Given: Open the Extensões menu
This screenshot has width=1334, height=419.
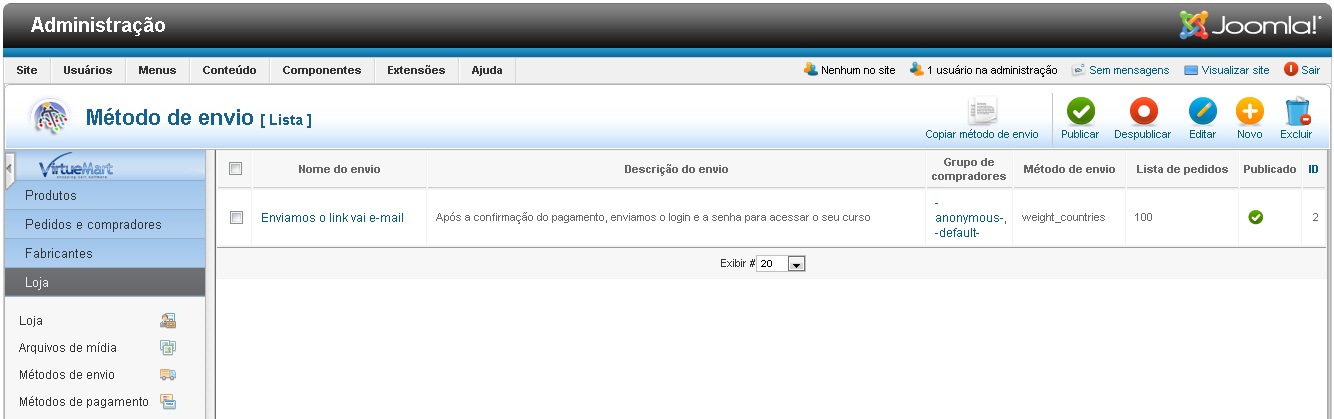Looking at the screenshot, I should [416, 70].
